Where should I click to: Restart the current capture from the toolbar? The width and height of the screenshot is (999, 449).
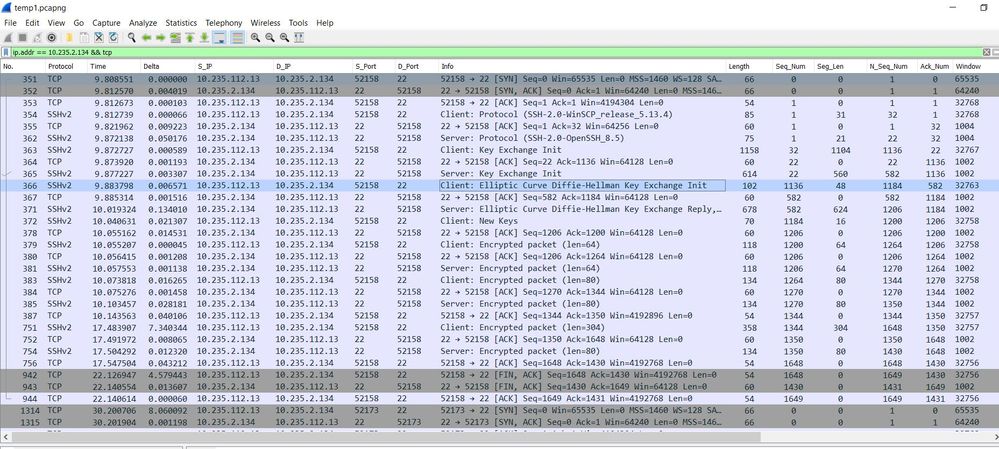click(37, 38)
